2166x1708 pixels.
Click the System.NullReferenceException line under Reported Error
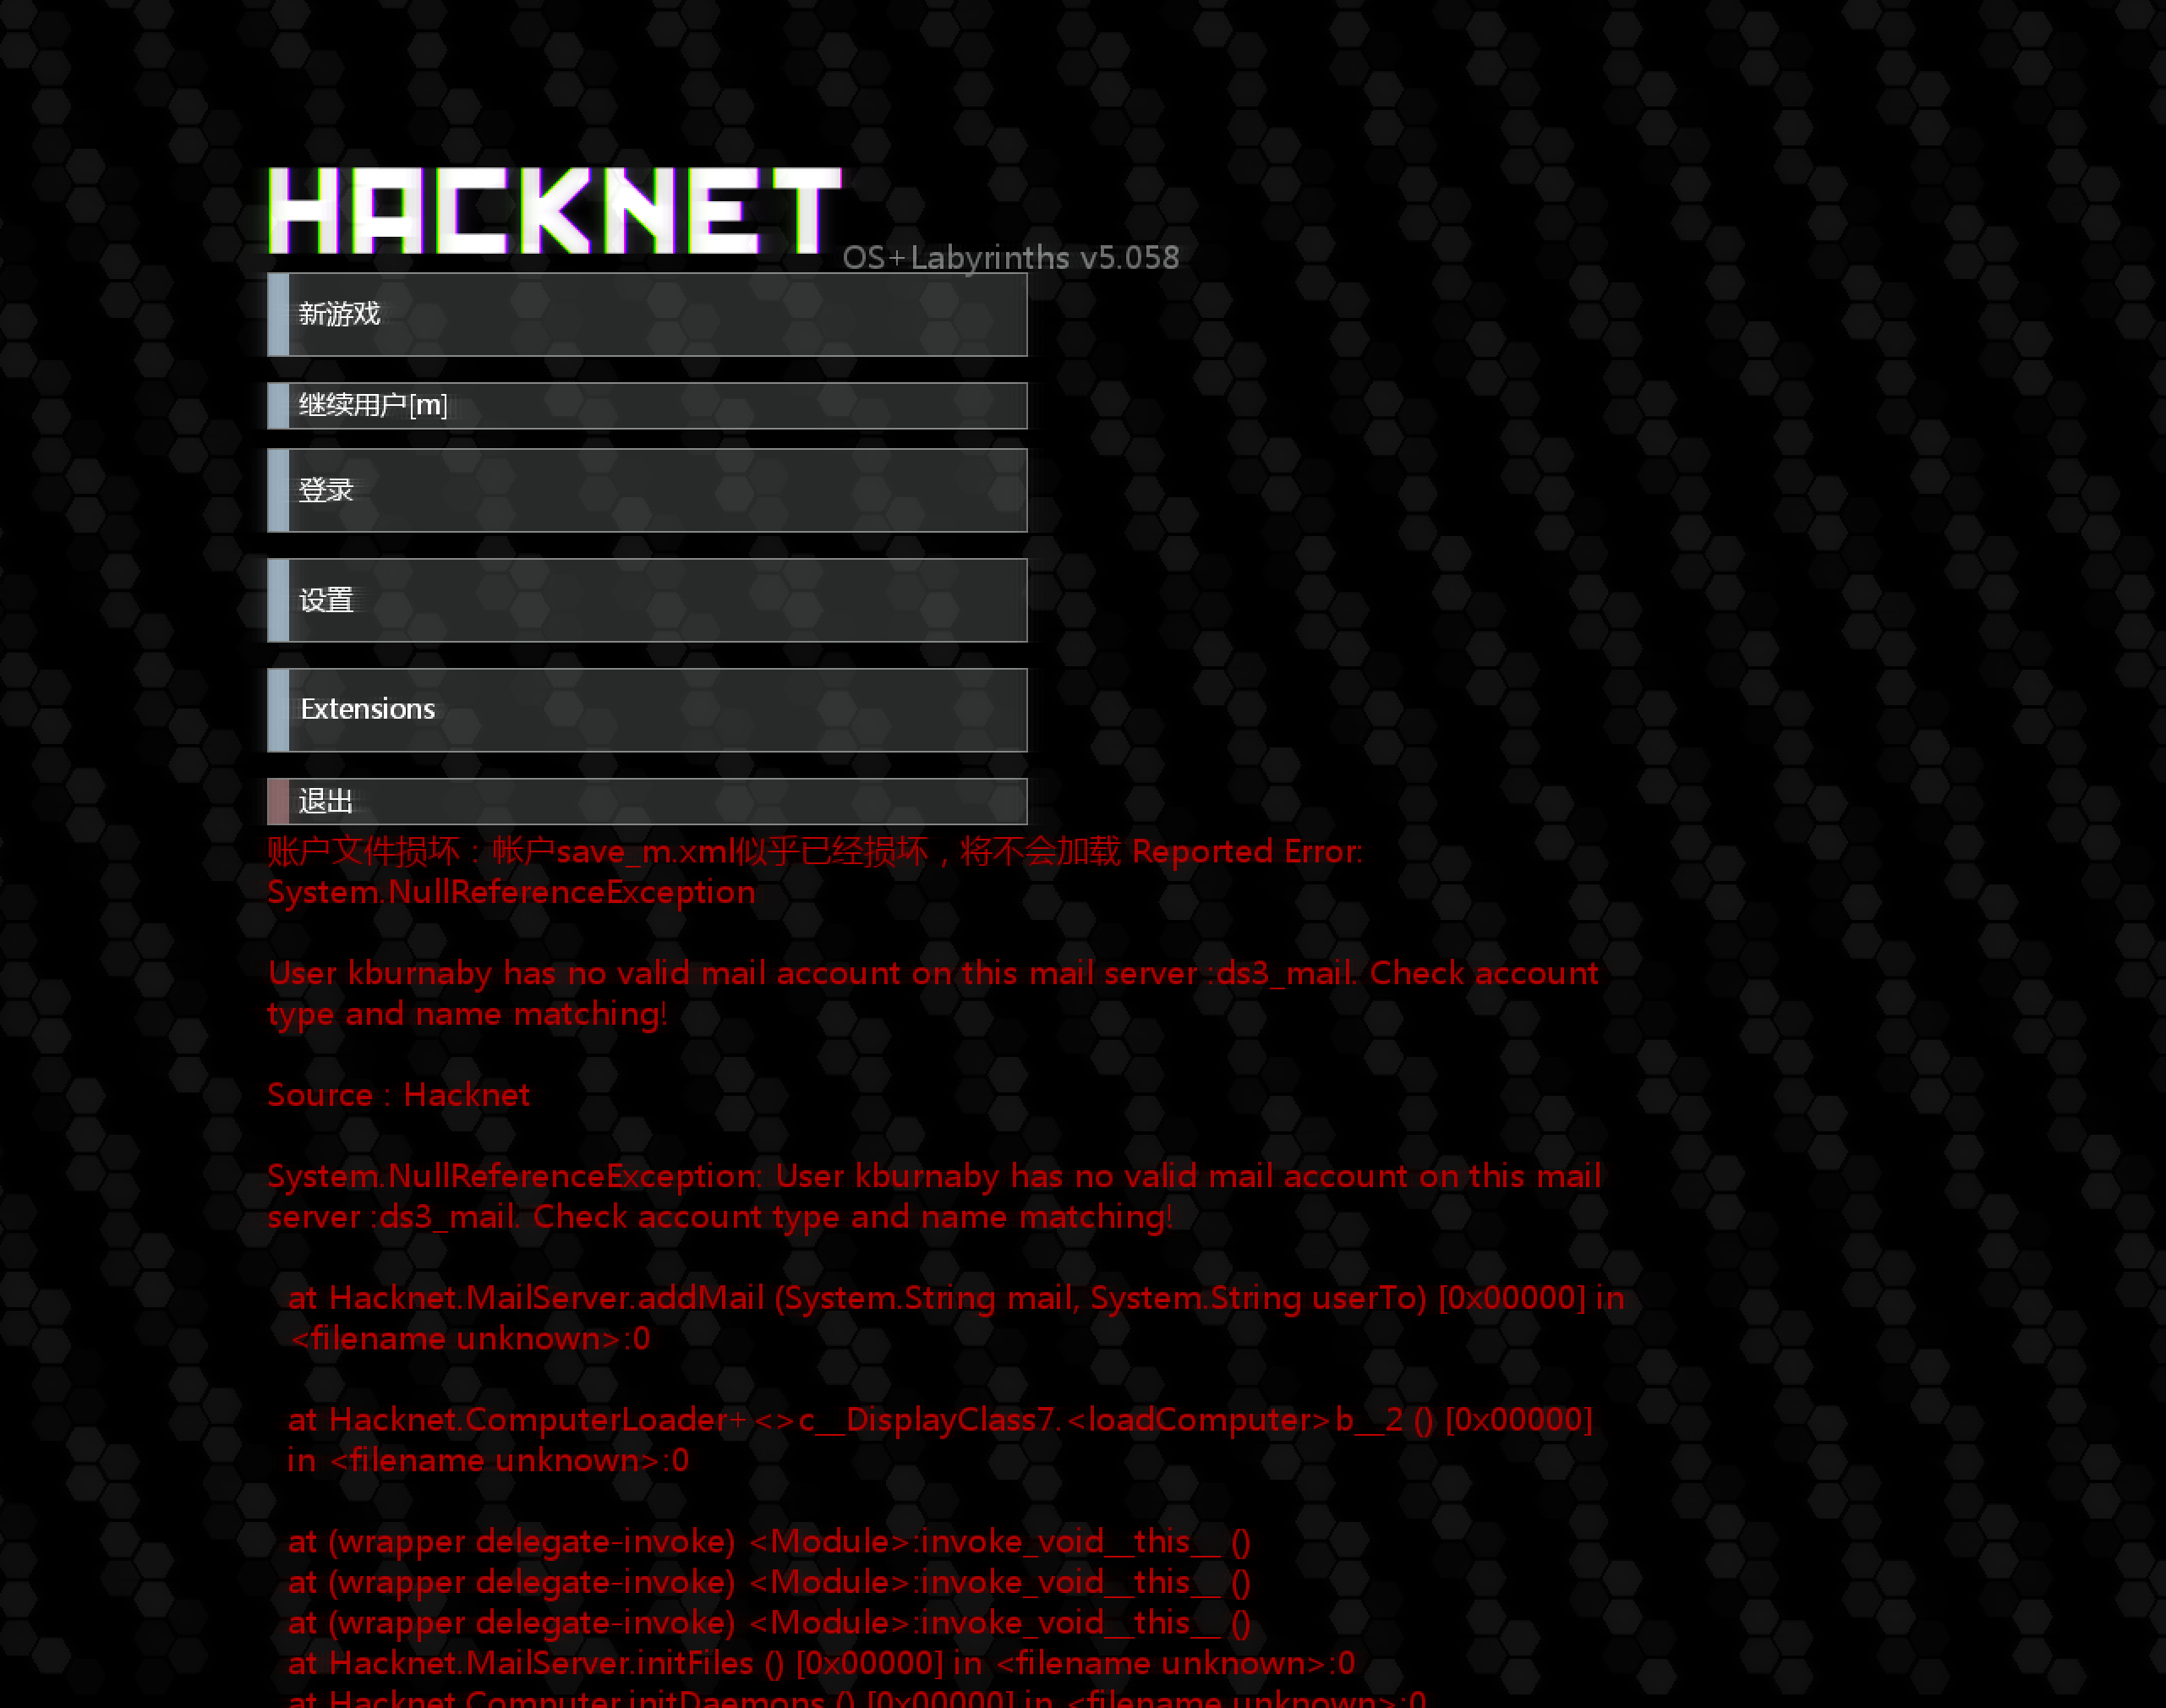coord(511,893)
